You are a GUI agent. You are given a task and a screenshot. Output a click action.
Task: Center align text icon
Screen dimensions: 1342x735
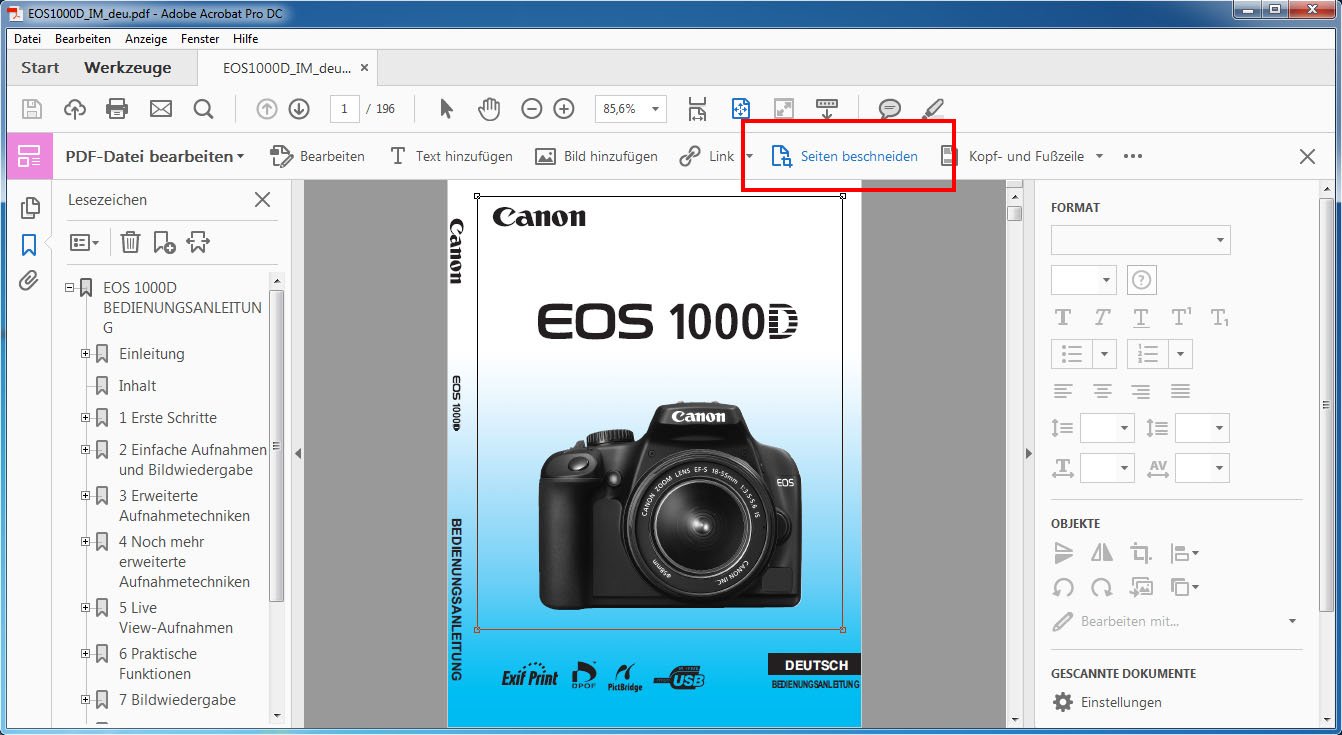[x=1102, y=391]
